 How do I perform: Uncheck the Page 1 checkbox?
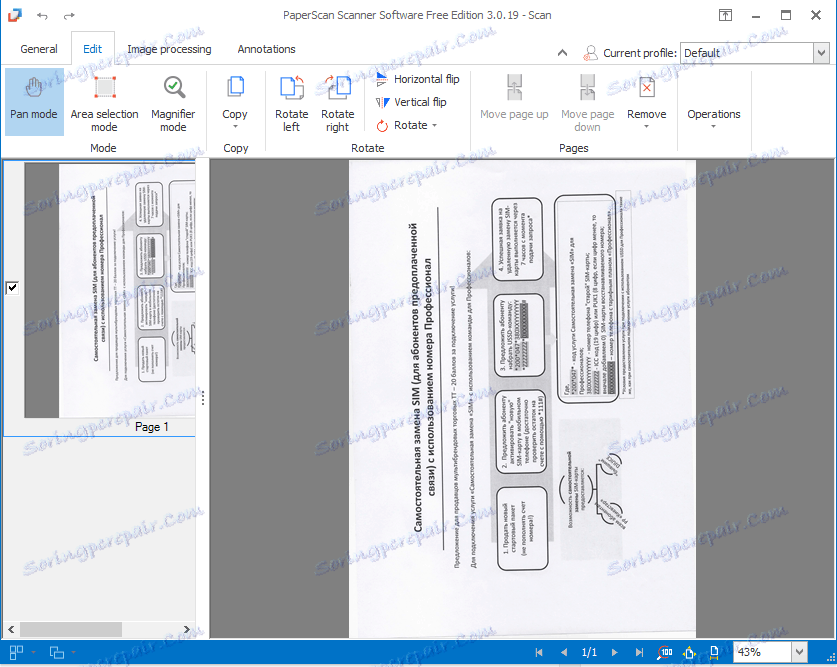(x=12, y=288)
